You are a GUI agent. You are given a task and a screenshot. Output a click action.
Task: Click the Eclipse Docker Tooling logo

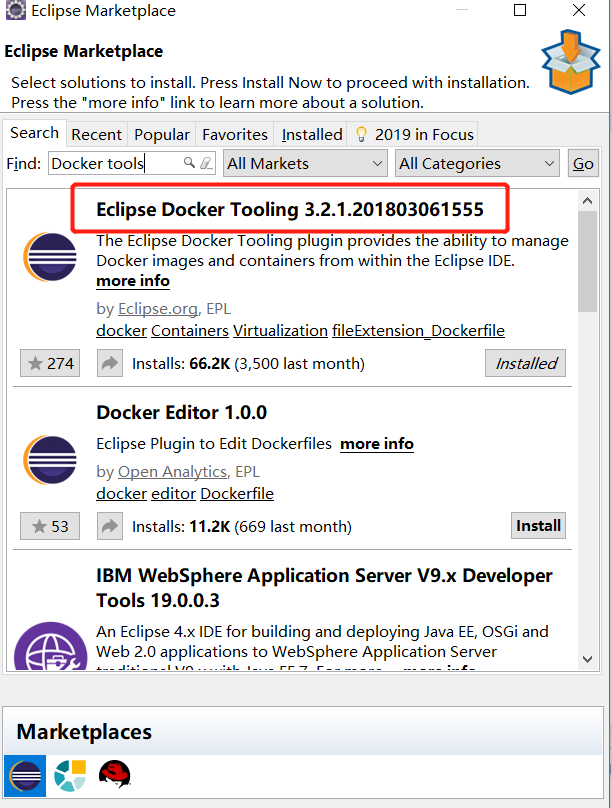click(50, 257)
